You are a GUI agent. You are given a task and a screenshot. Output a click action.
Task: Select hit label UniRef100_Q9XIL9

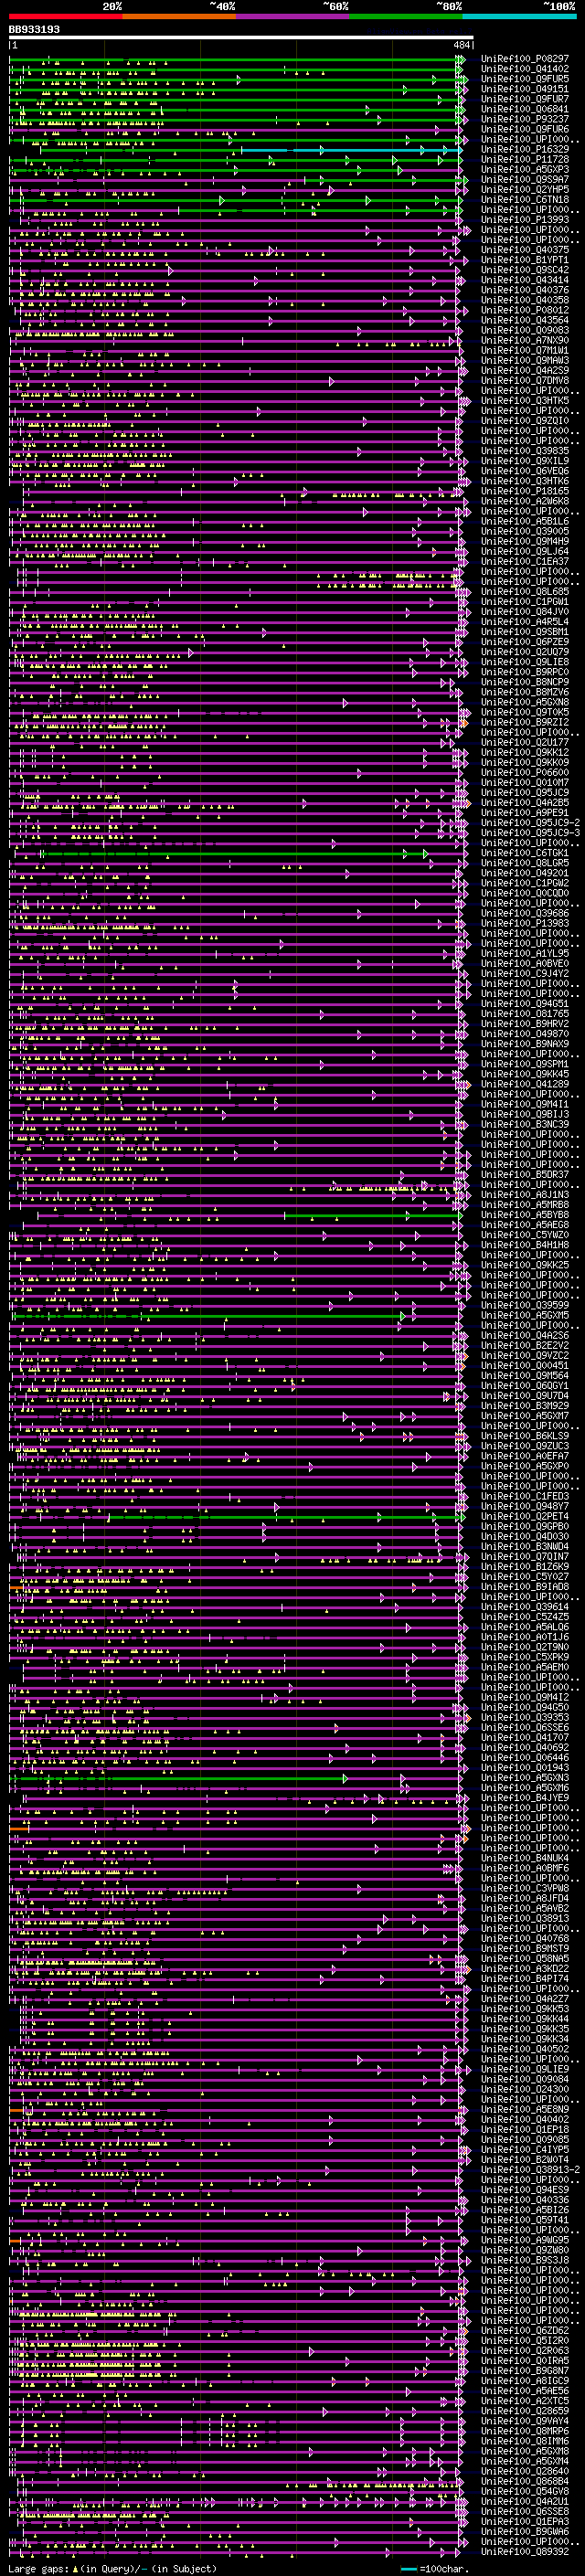pos(525,461)
